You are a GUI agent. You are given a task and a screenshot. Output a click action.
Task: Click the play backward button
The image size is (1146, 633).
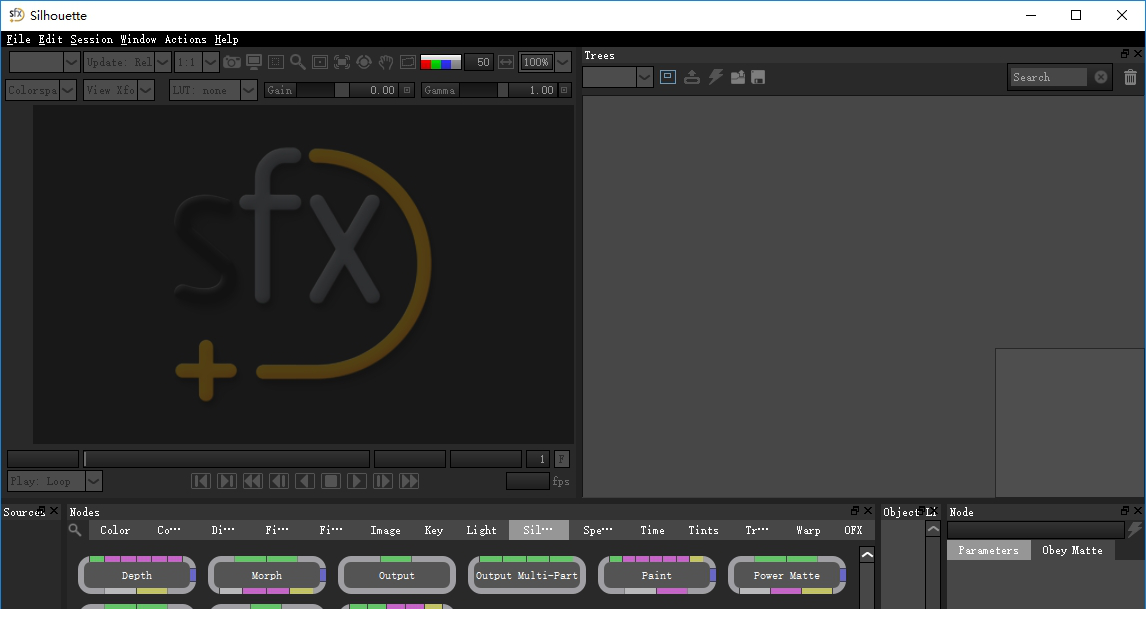(x=306, y=481)
